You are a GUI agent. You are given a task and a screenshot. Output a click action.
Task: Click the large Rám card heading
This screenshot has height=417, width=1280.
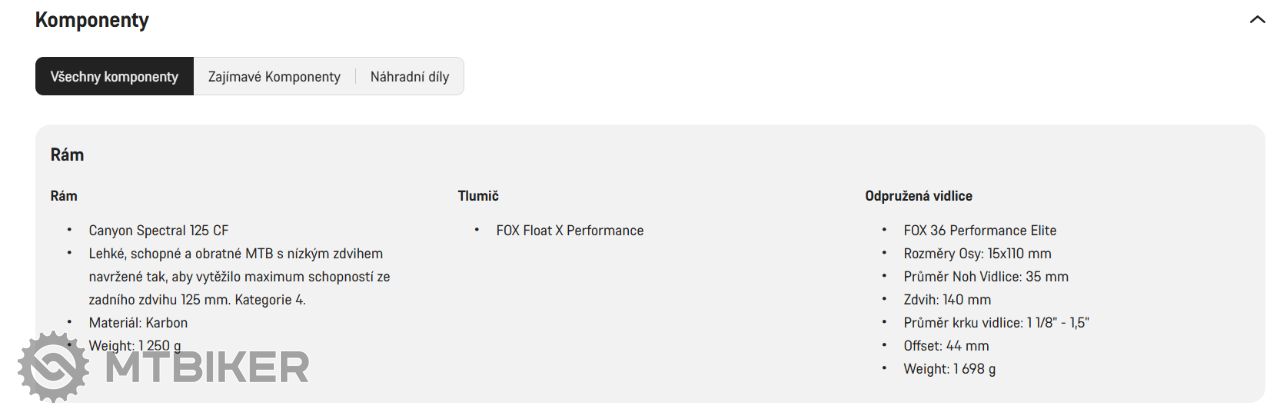(x=67, y=155)
